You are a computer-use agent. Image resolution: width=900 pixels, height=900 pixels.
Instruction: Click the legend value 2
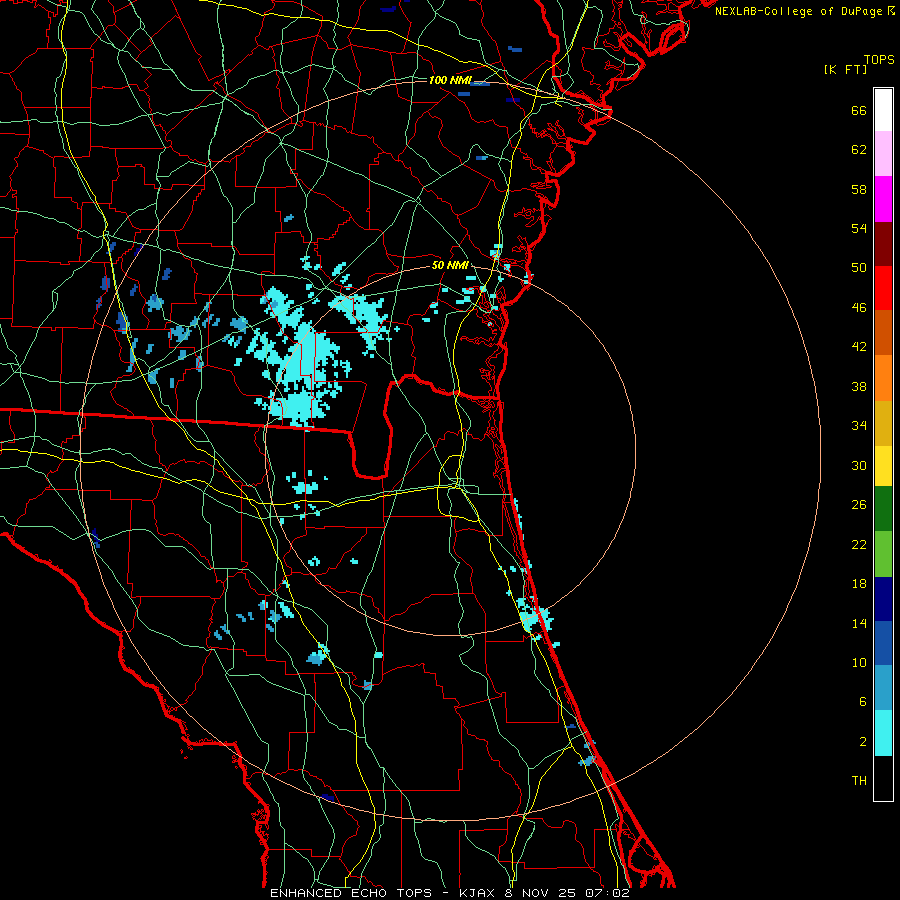863,741
